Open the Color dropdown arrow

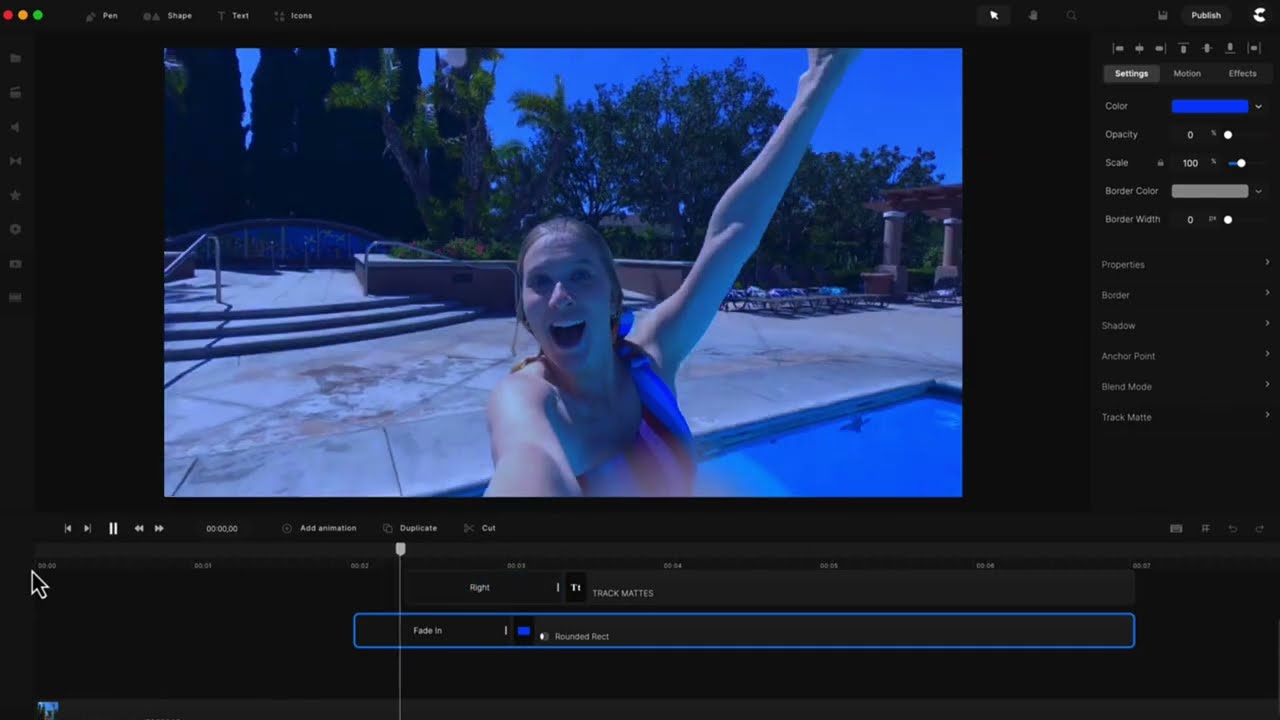pos(1258,106)
